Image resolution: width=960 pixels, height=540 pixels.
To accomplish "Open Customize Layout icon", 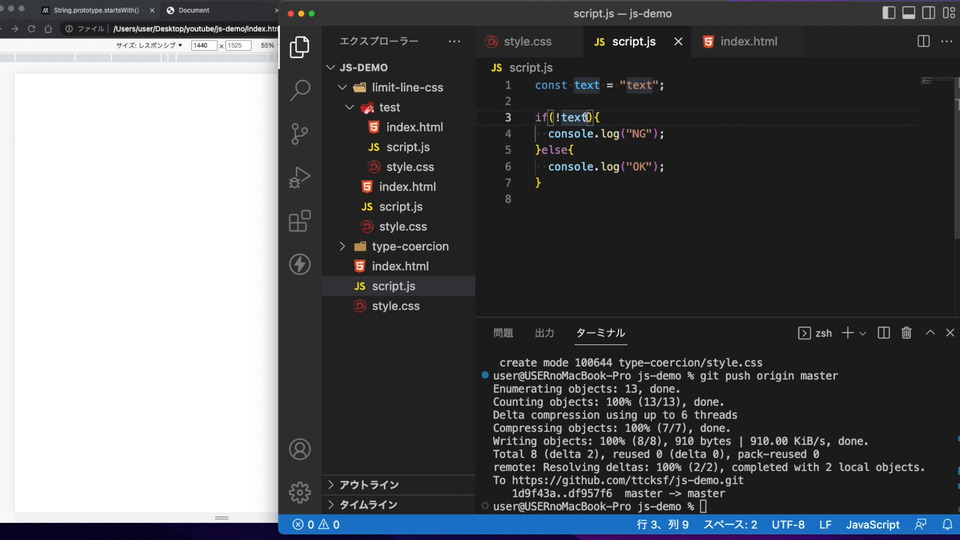I will click(949, 13).
